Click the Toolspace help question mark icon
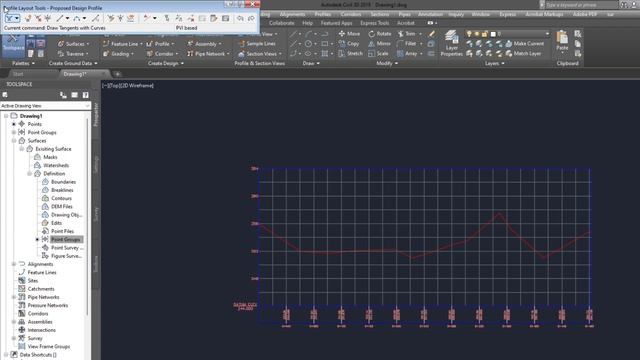This screenshot has width=640, height=360. pyautogui.click(x=86, y=95)
